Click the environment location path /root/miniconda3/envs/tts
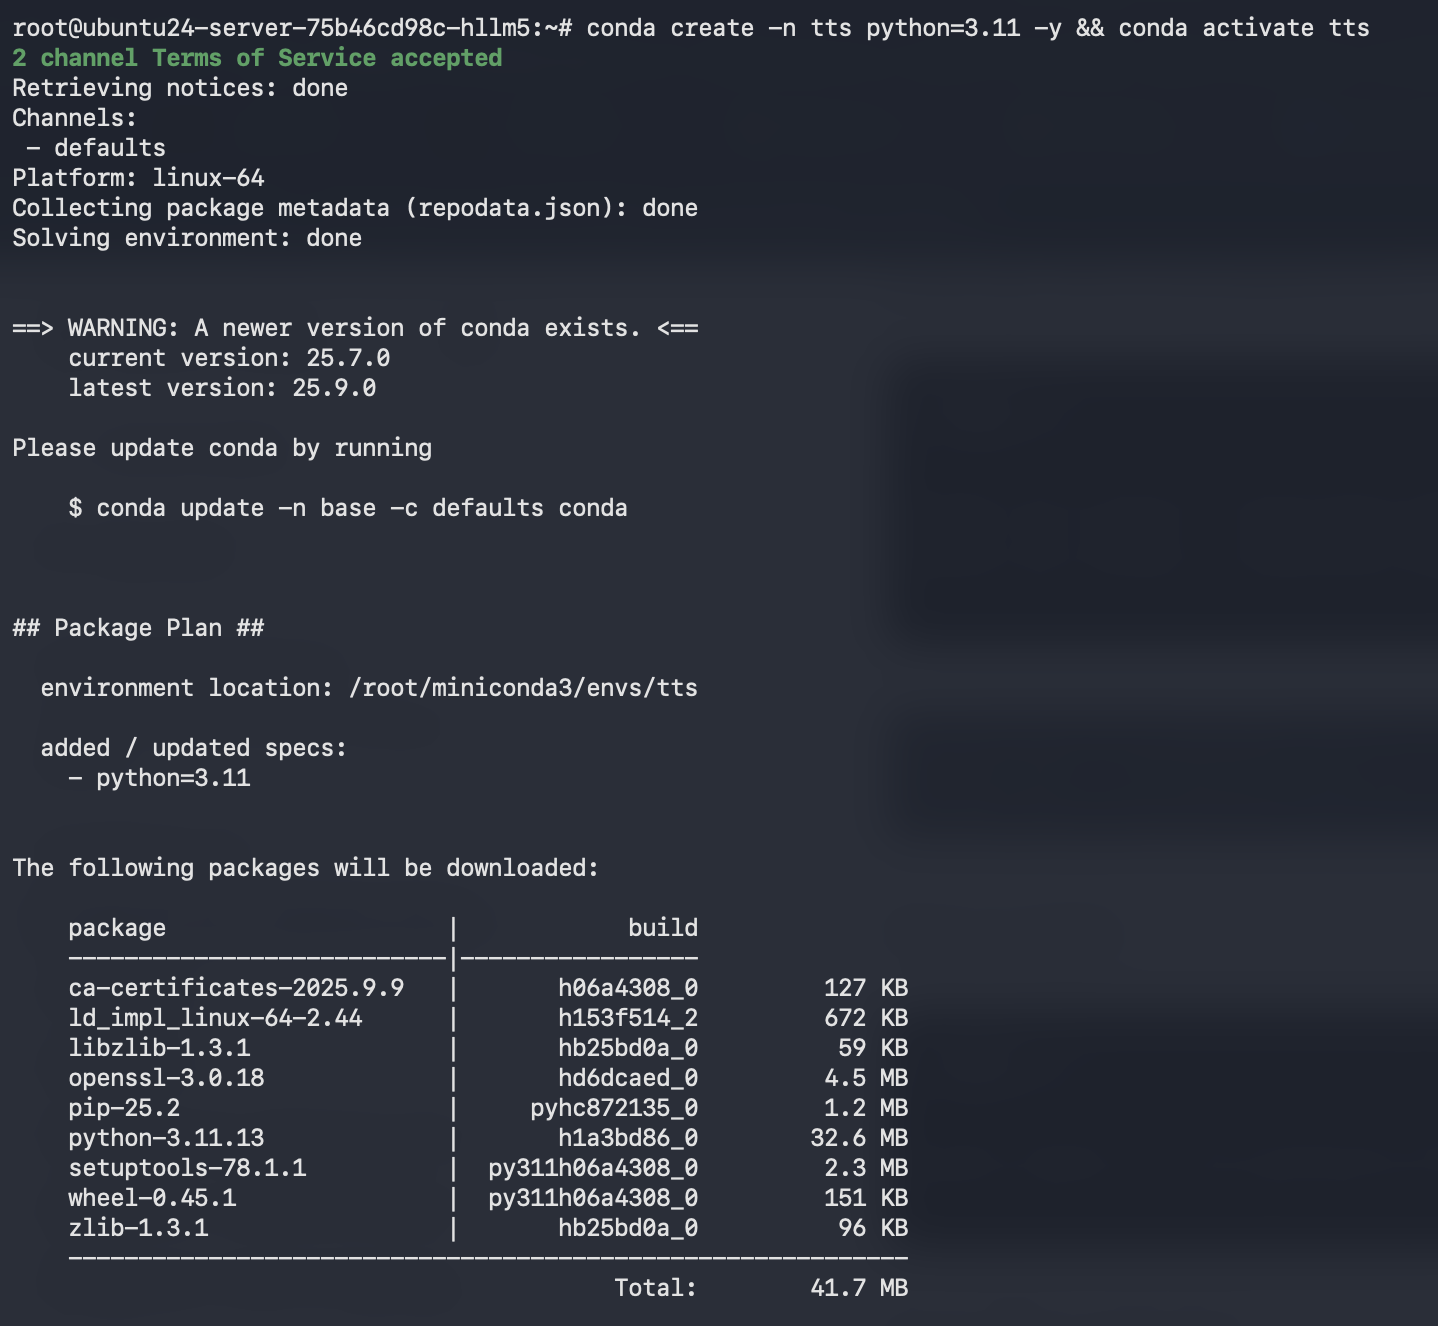Viewport: 1438px width, 1326px height. click(x=523, y=688)
